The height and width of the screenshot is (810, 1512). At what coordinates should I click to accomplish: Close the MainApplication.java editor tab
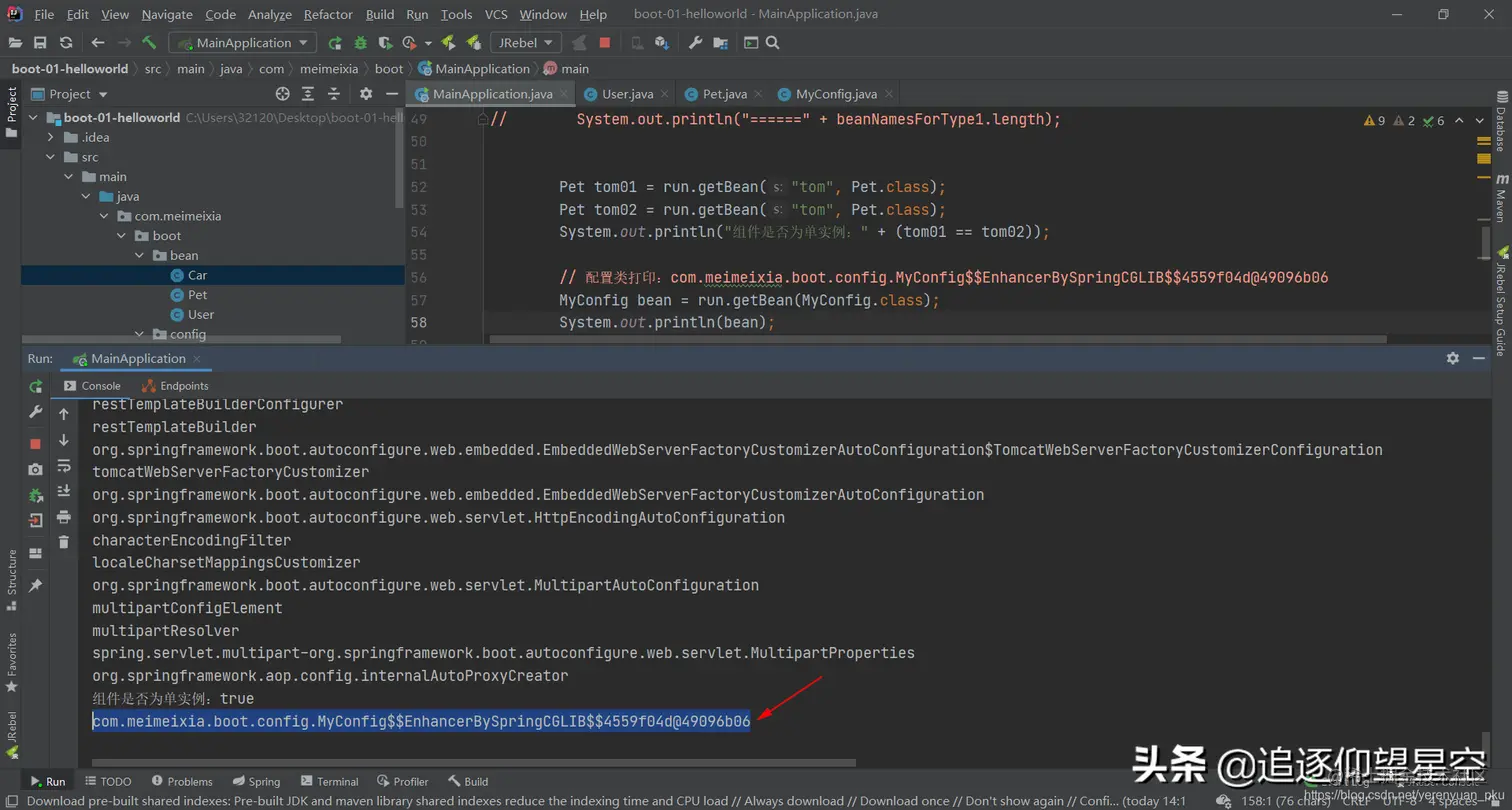(x=564, y=94)
